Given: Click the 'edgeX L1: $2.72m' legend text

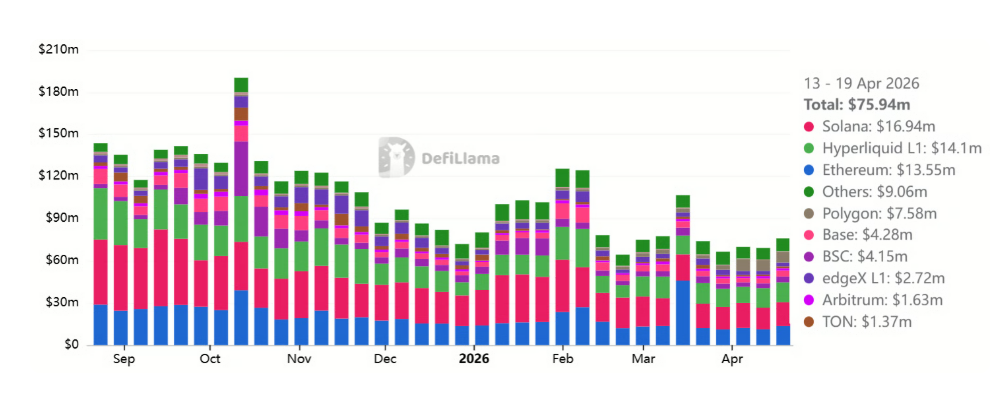Looking at the screenshot, I should [x=886, y=279].
